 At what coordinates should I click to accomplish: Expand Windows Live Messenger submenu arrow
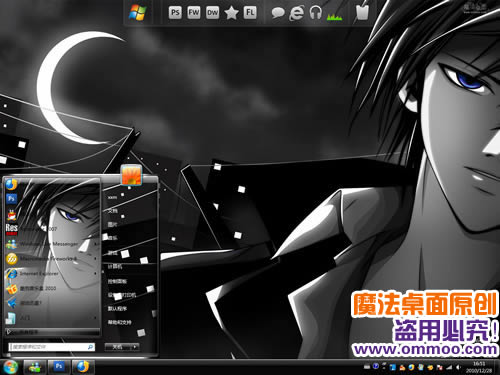point(96,244)
